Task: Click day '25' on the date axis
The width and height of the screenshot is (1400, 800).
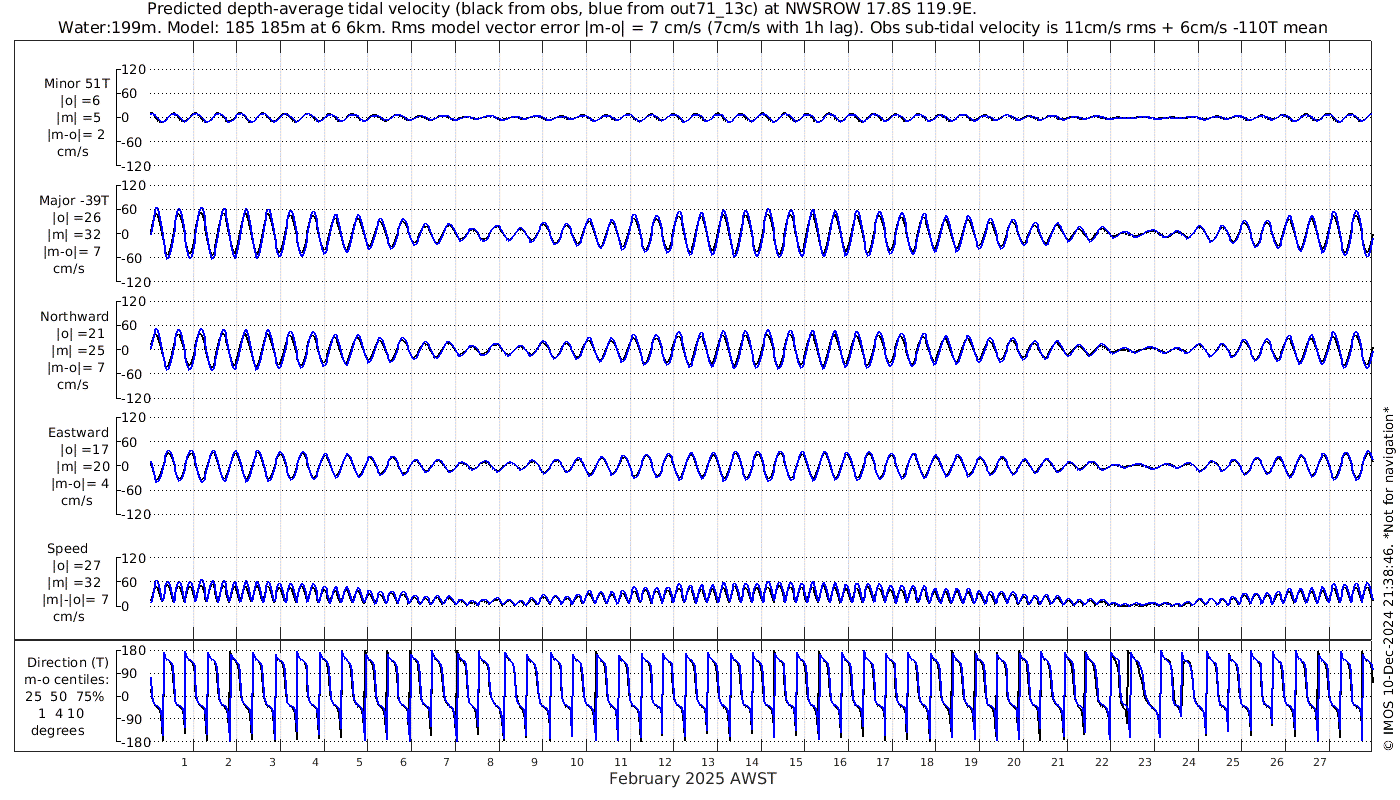Action: pos(1232,762)
